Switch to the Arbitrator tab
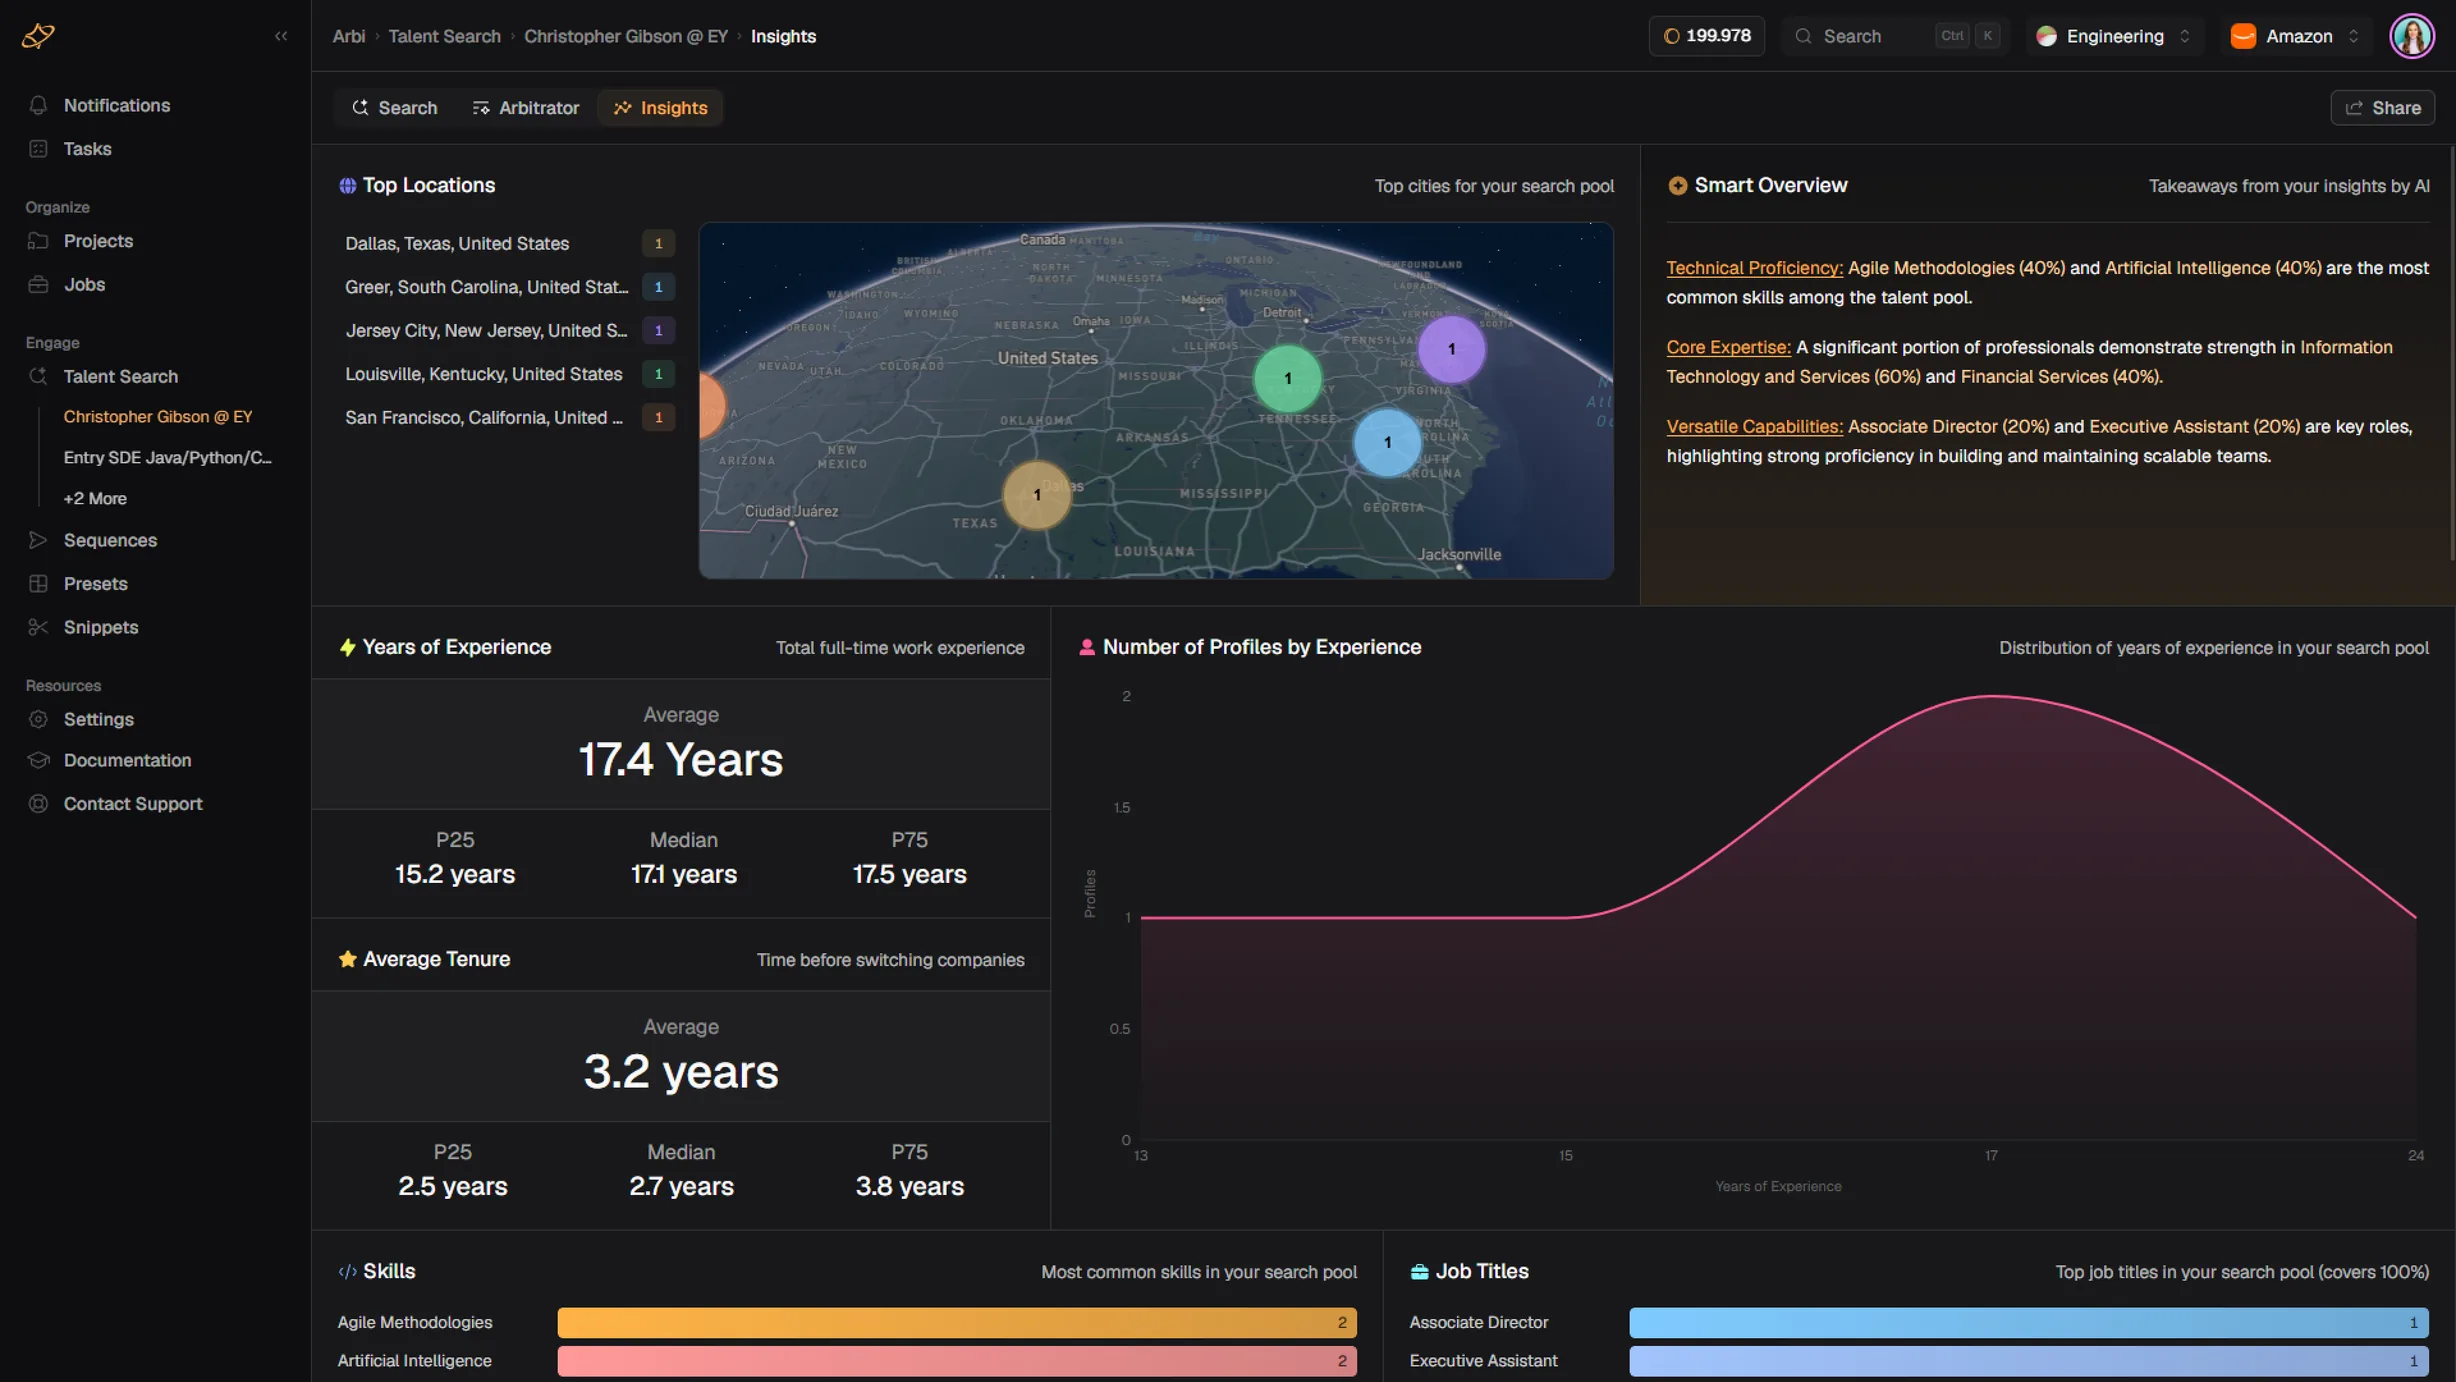Screen dimensions: 2456x1382 pyautogui.click(x=526, y=108)
